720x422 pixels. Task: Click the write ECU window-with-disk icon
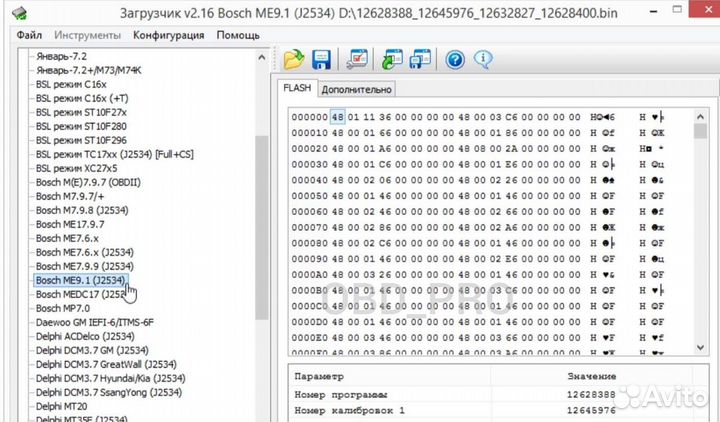pyautogui.click(x=420, y=59)
